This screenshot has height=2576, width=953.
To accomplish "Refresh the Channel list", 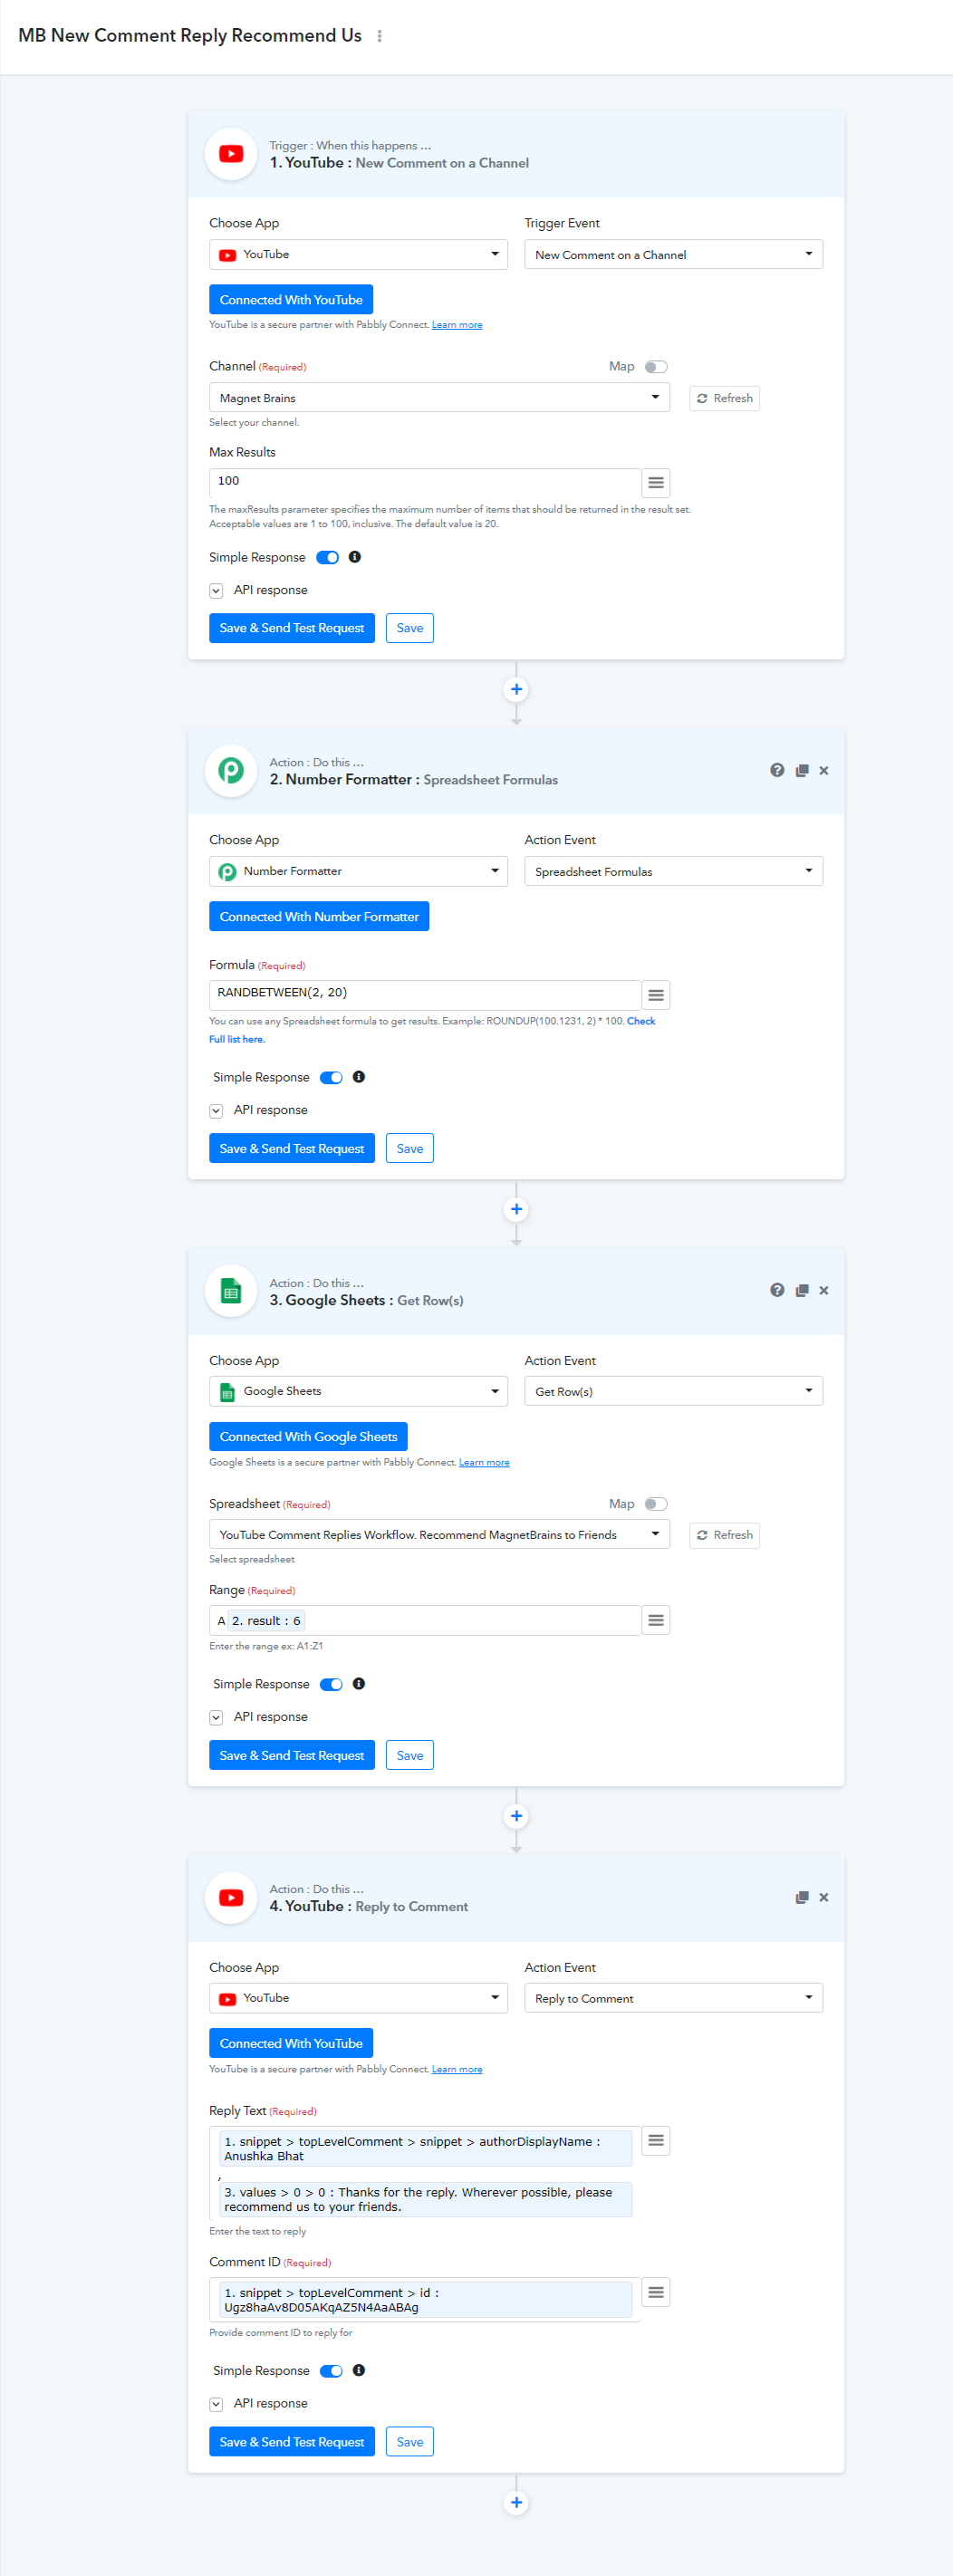I will coord(724,399).
